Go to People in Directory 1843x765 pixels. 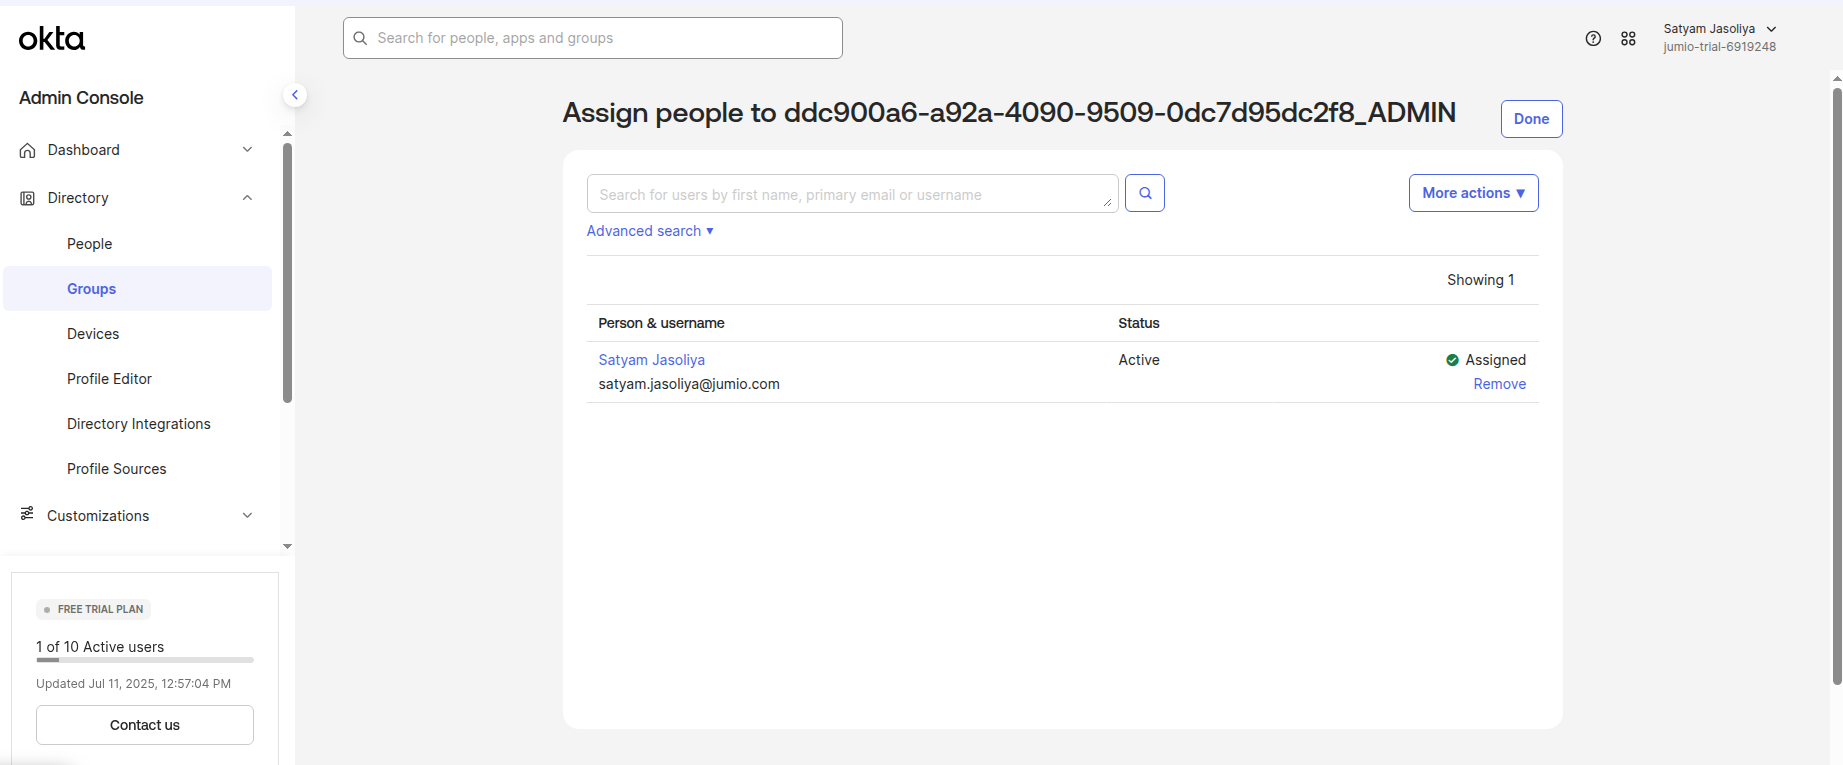coord(89,244)
